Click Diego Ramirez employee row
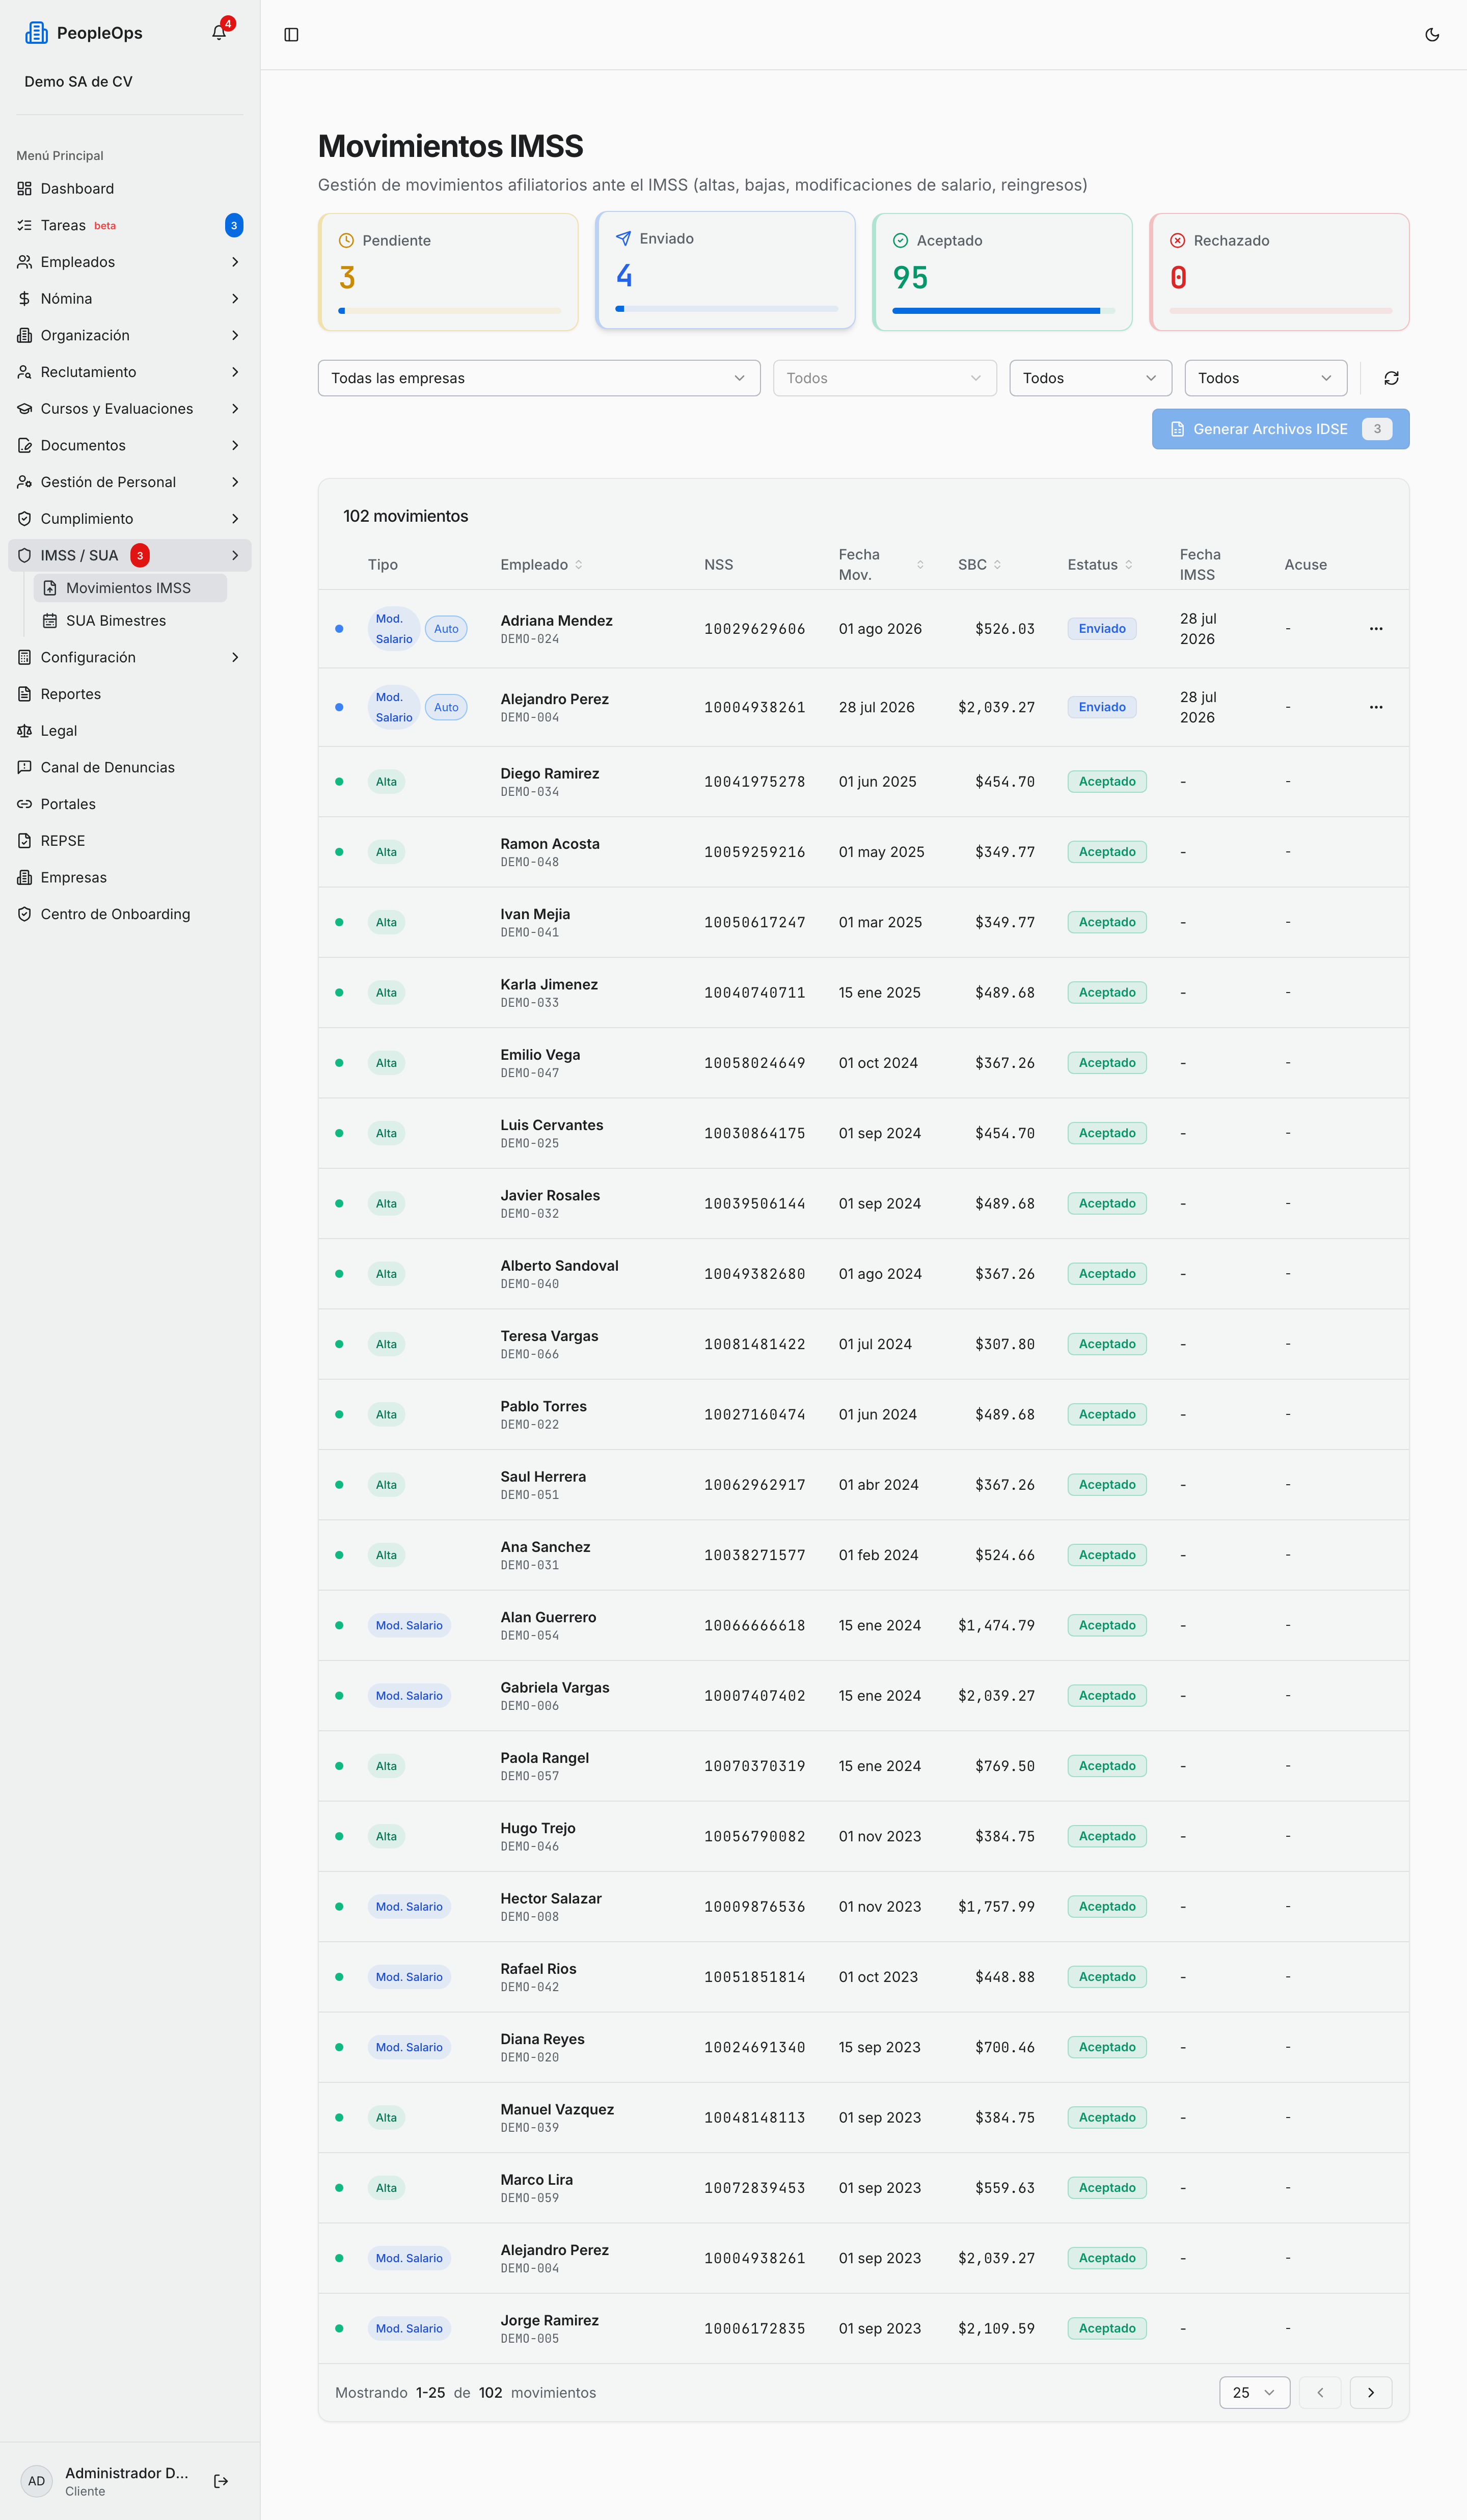This screenshot has height=2520, width=1467. click(863, 782)
